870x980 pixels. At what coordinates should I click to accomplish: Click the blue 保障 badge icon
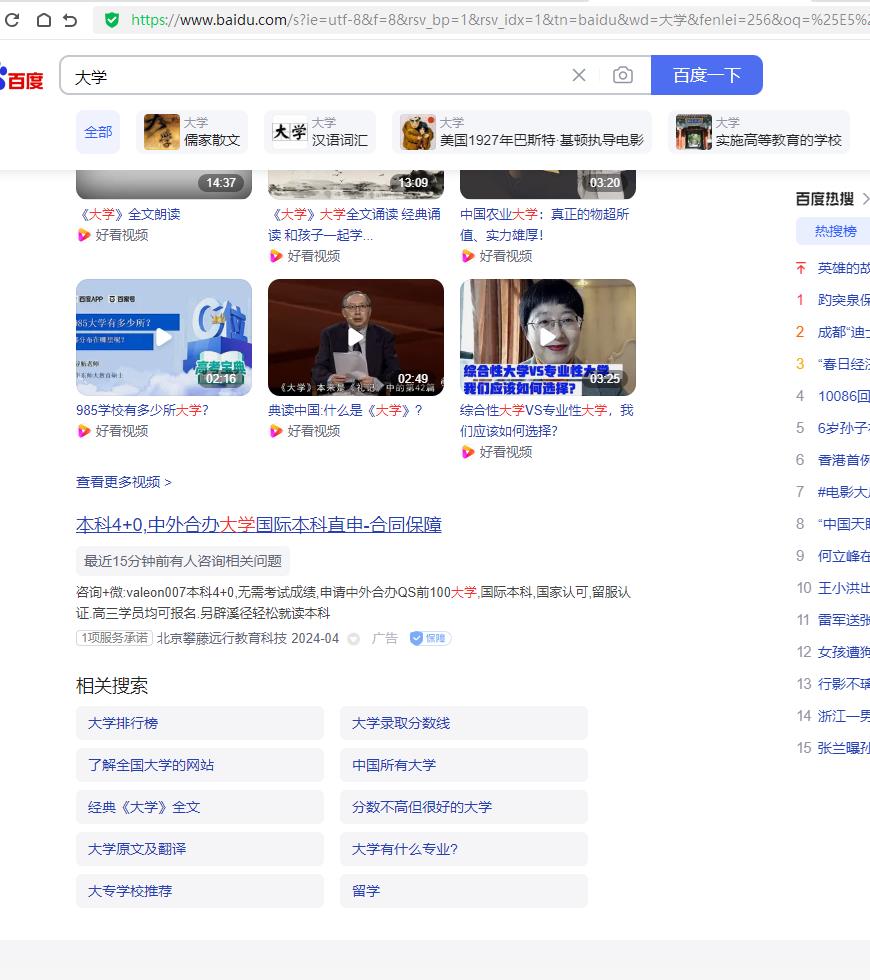pos(430,638)
